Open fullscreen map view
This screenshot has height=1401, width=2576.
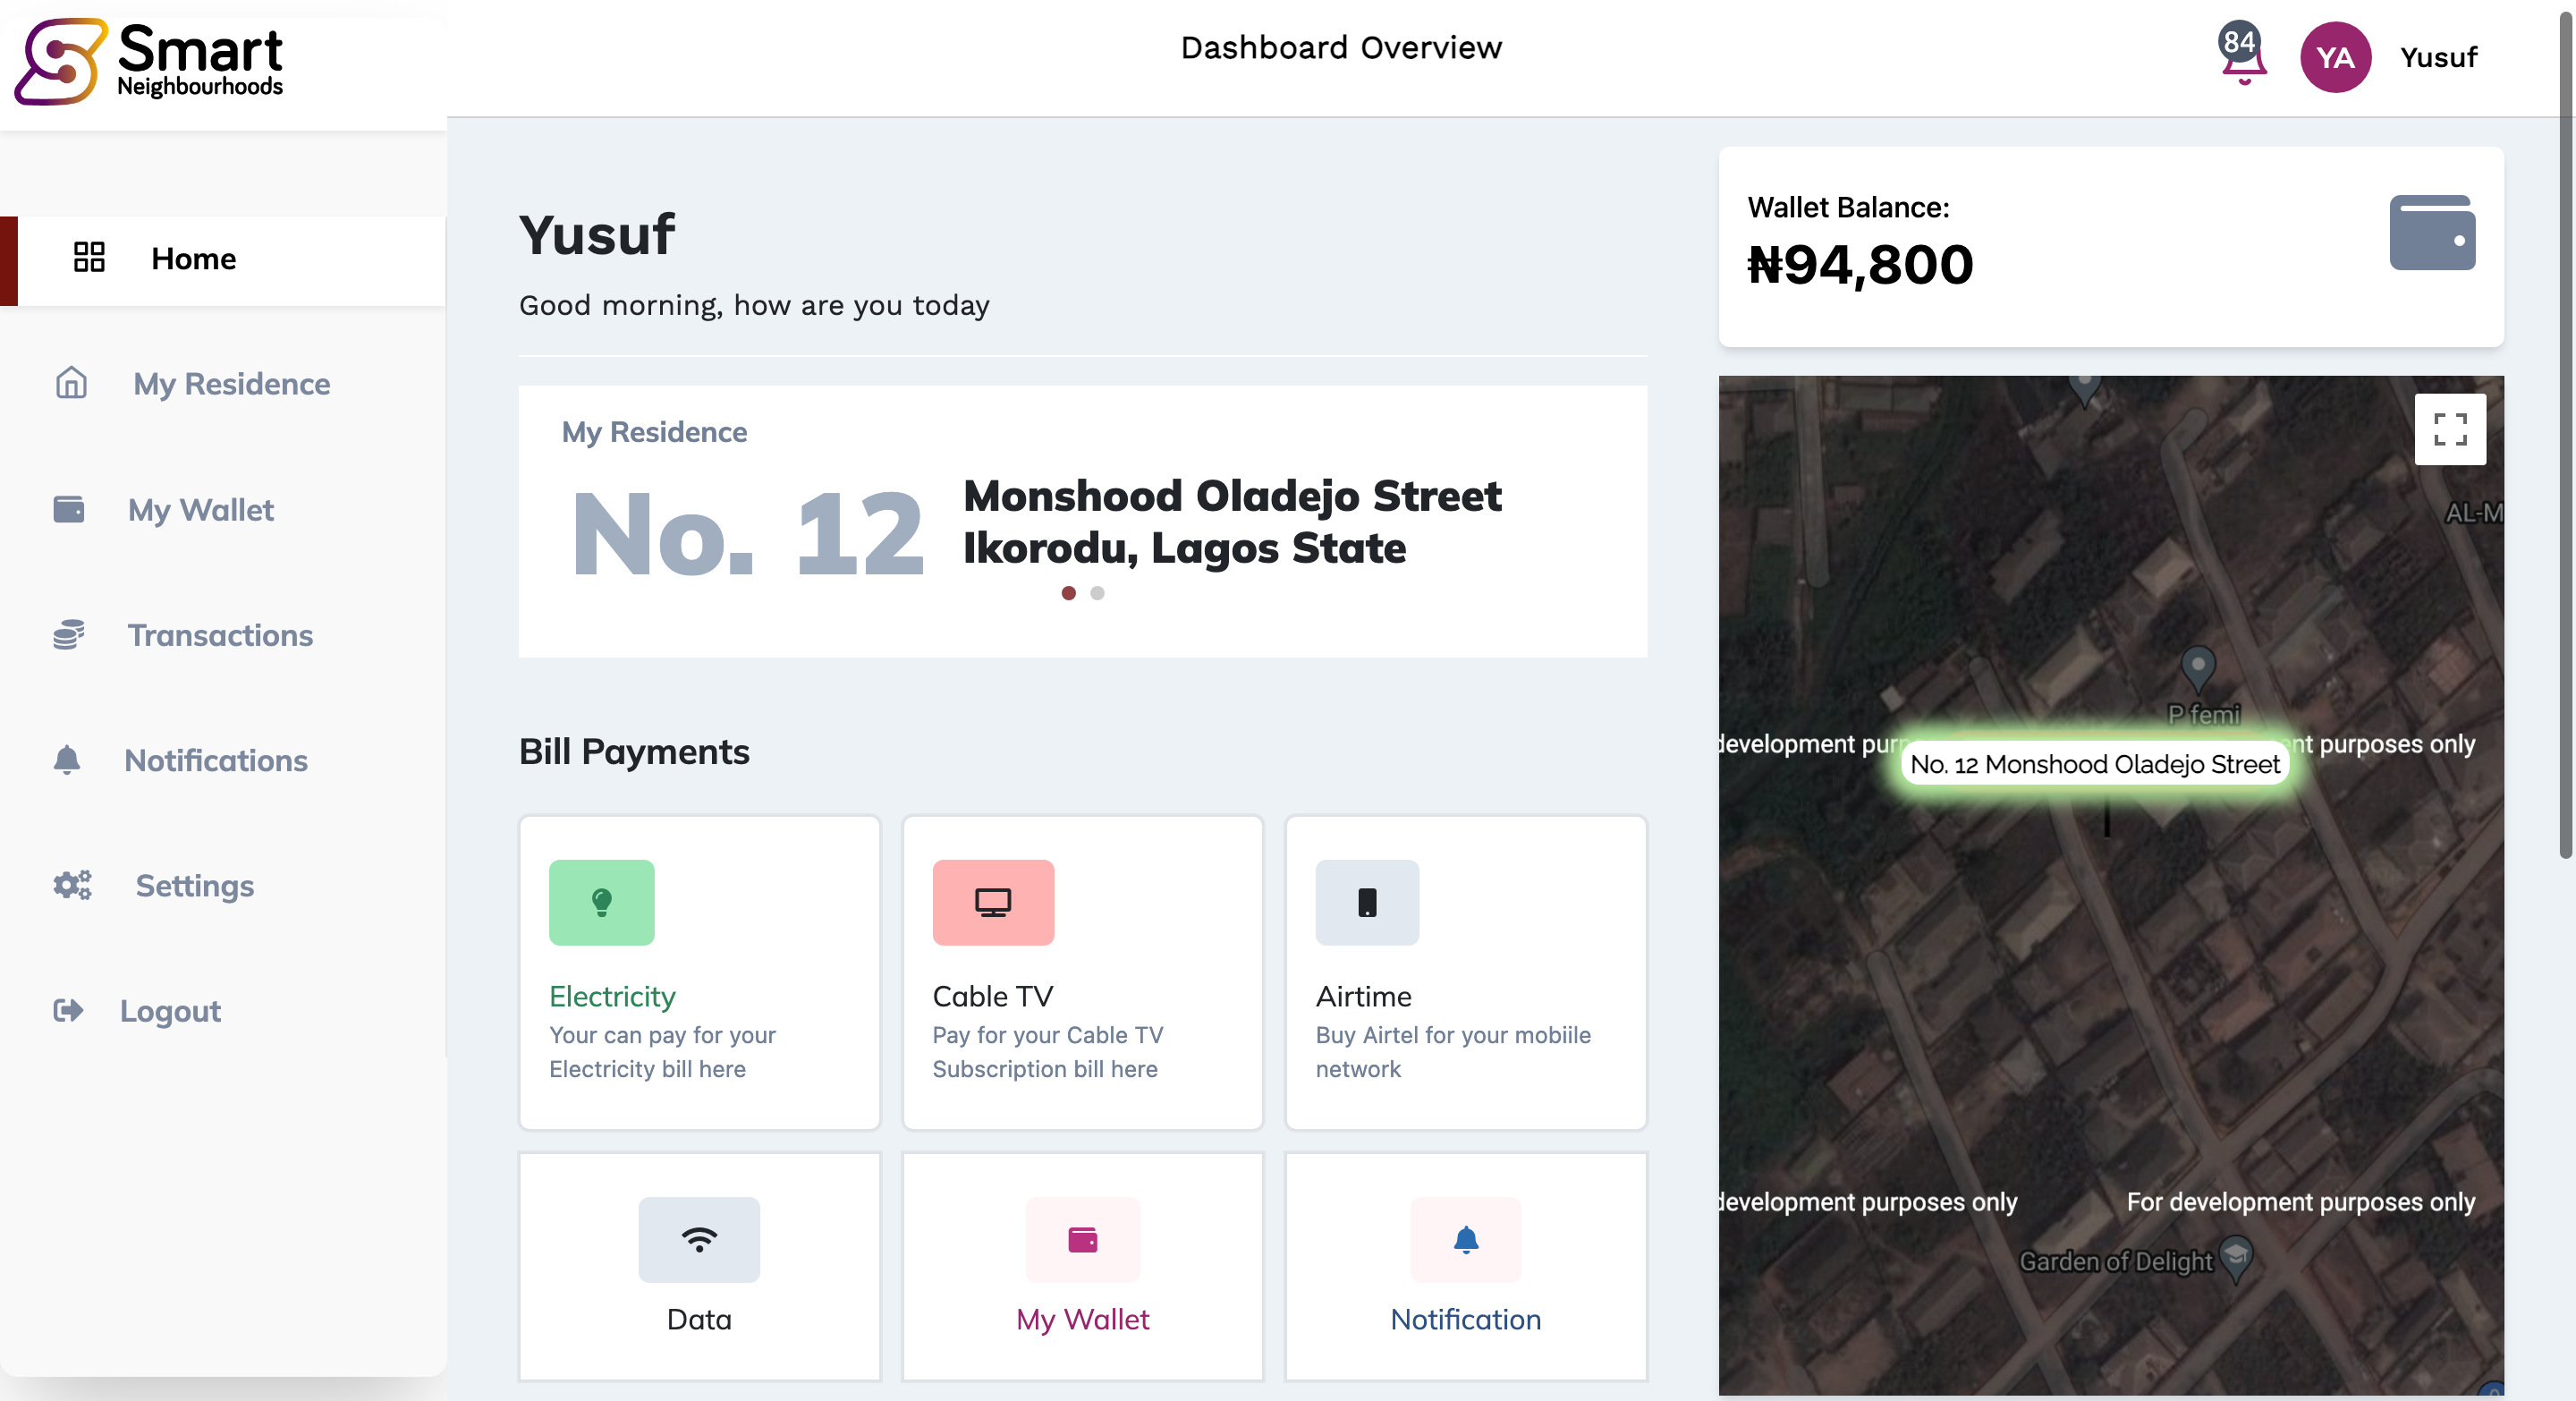point(2449,429)
